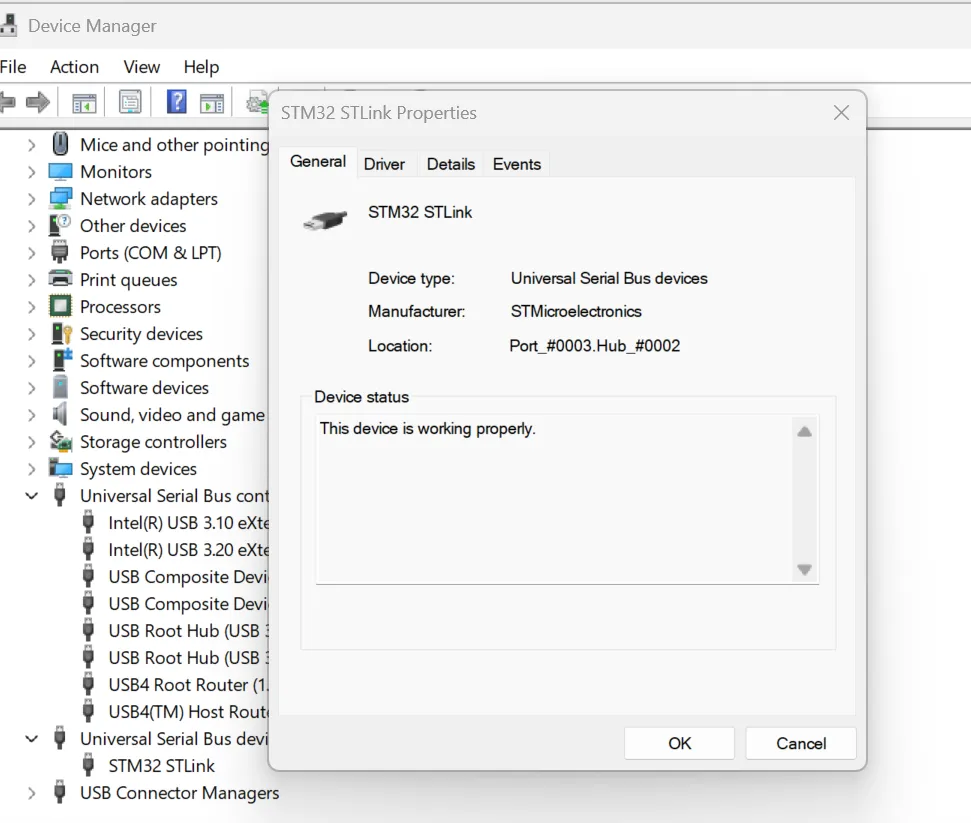Viewport: 971px width, 823px height.
Task: Click the Universal Serial Bus devices device type value
Action: click(609, 278)
